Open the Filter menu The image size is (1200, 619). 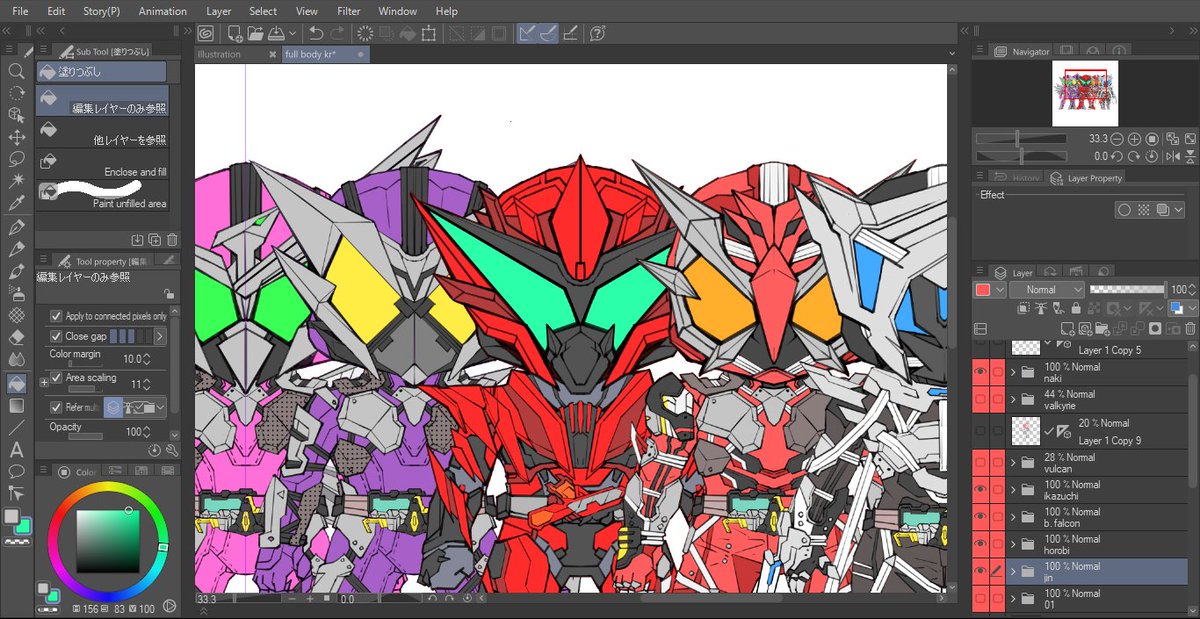point(349,11)
